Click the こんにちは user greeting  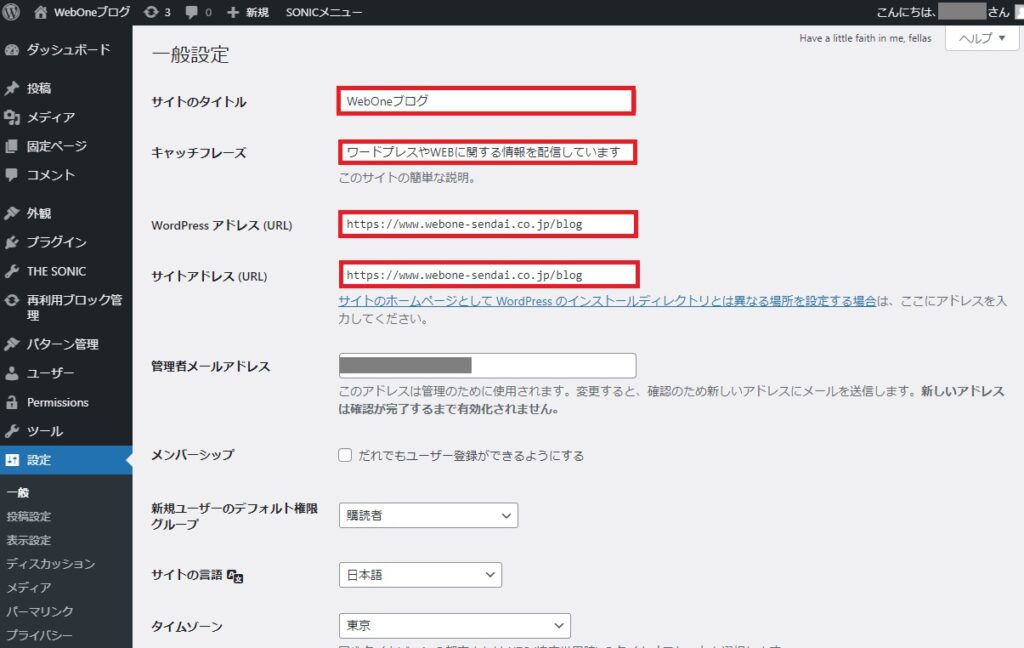(942, 12)
